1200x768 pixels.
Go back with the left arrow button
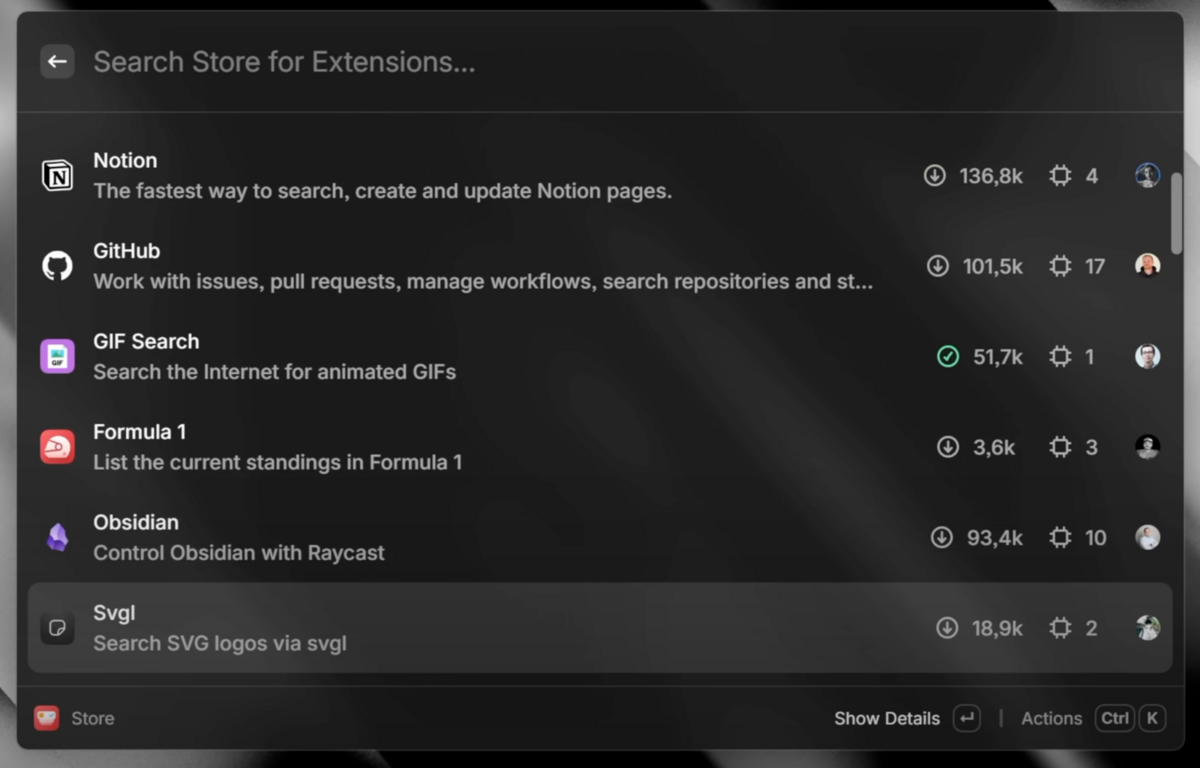(57, 62)
